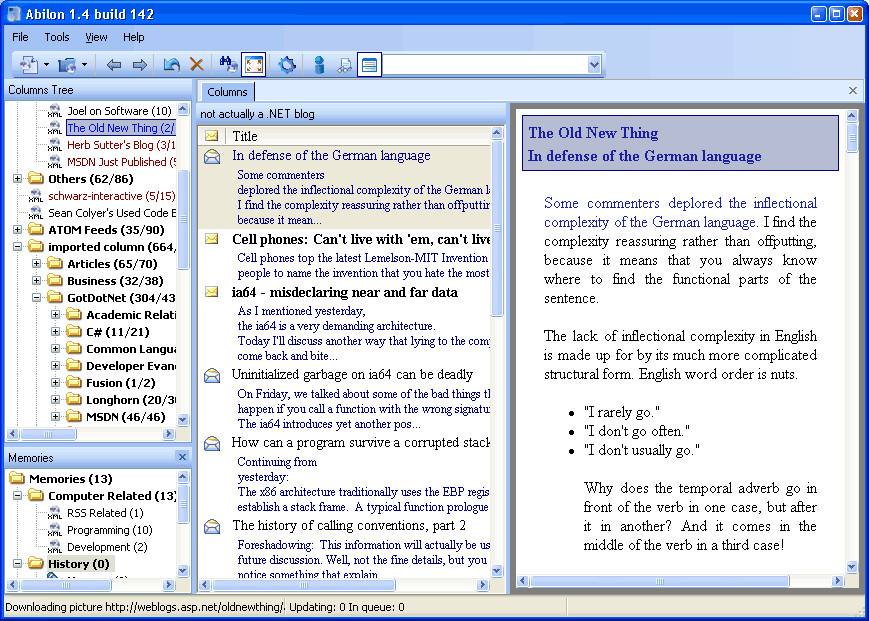This screenshot has width=869, height=621.
Task: Click the article preview horizontal scrollbar thumb
Action: (660, 581)
